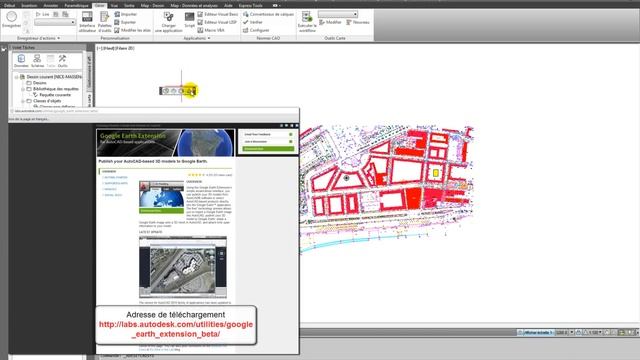
Task: Switch to the Paramétrique ribbon tab
Action: tap(76, 5)
